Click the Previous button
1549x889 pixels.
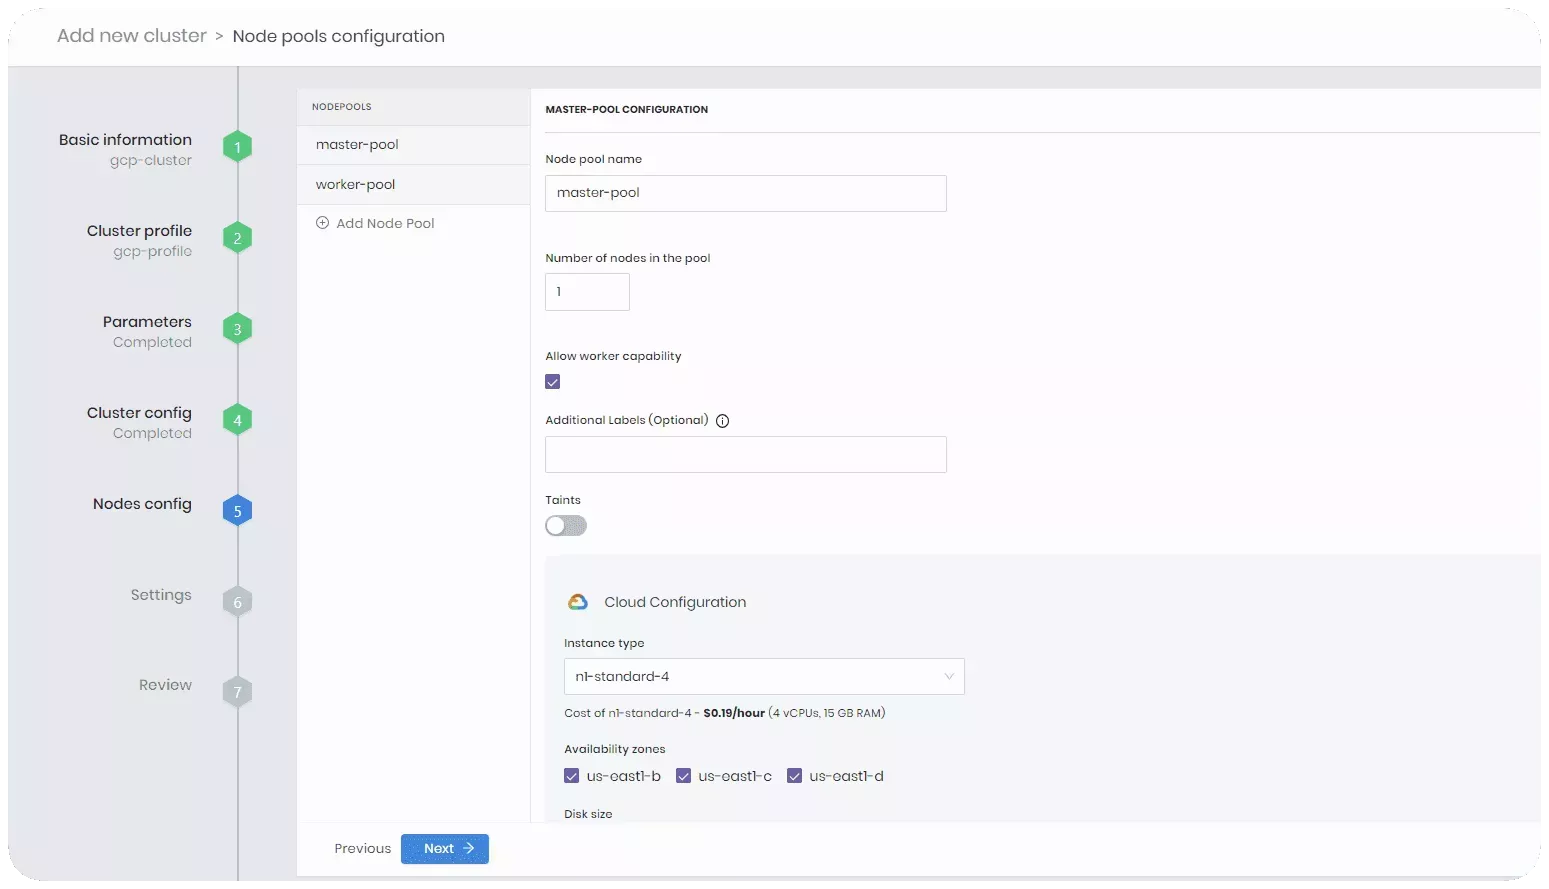click(x=363, y=849)
